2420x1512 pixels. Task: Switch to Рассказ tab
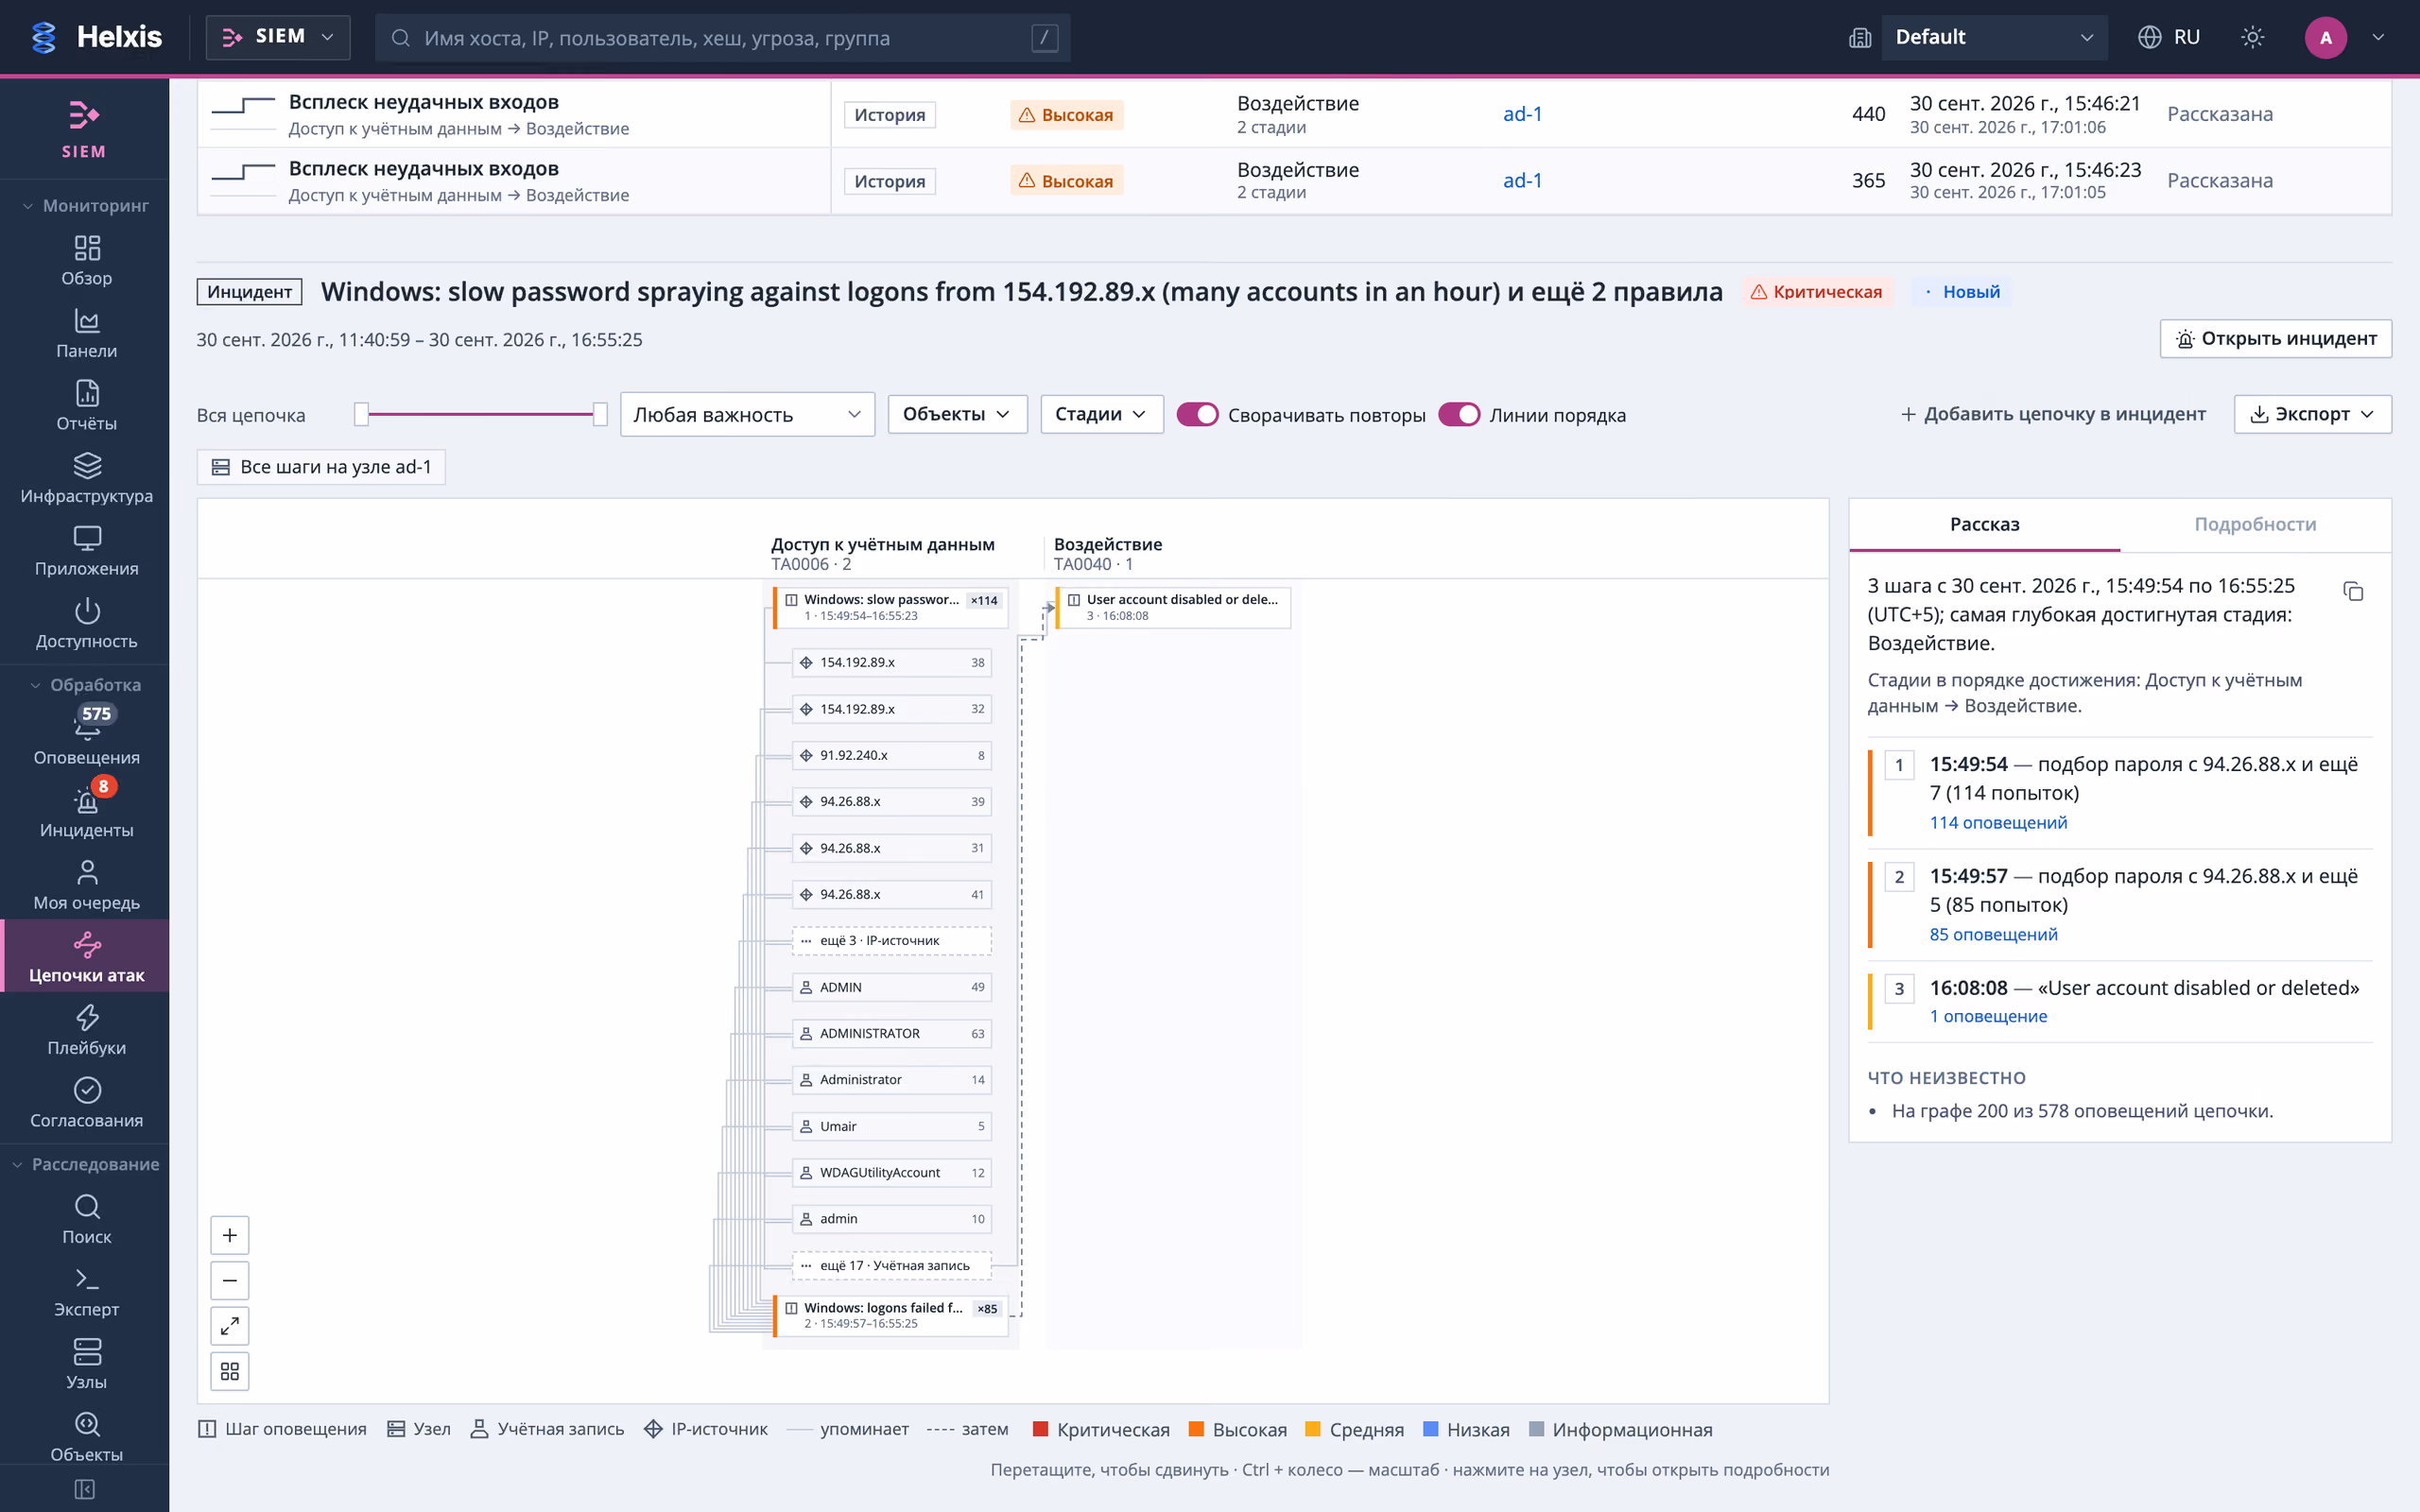pyautogui.click(x=1984, y=524)
